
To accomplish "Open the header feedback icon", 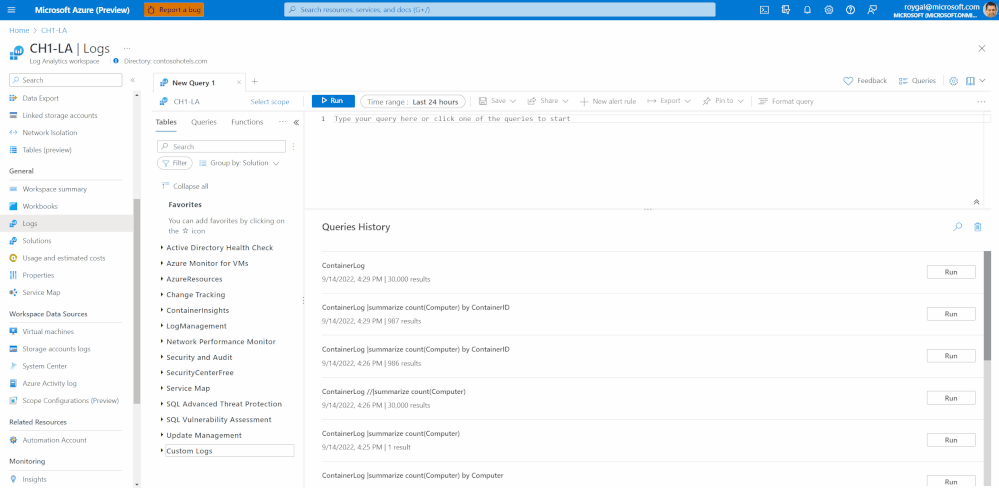I will click(872, 10).
